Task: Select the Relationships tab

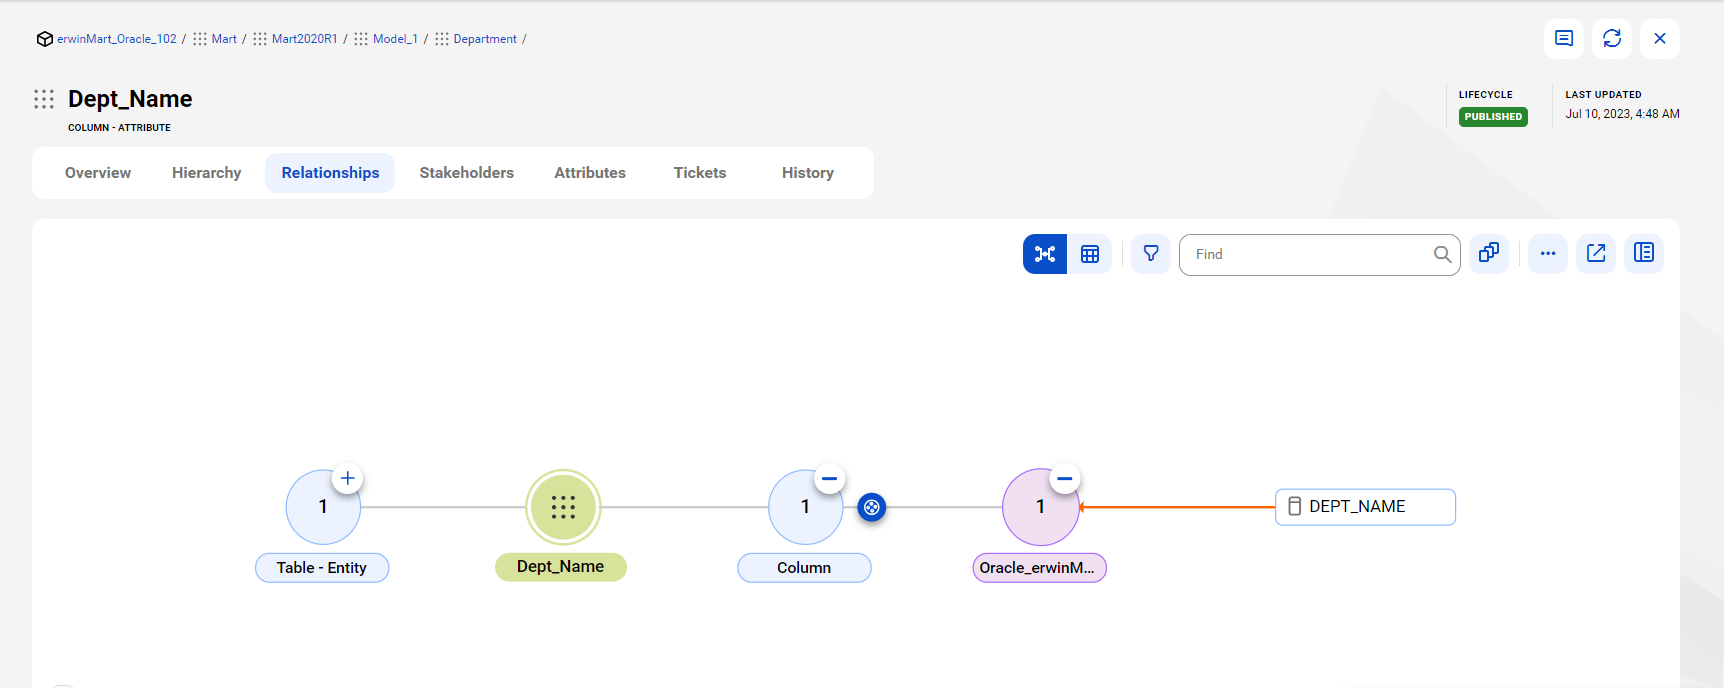Action: click(x=330, y=173)
